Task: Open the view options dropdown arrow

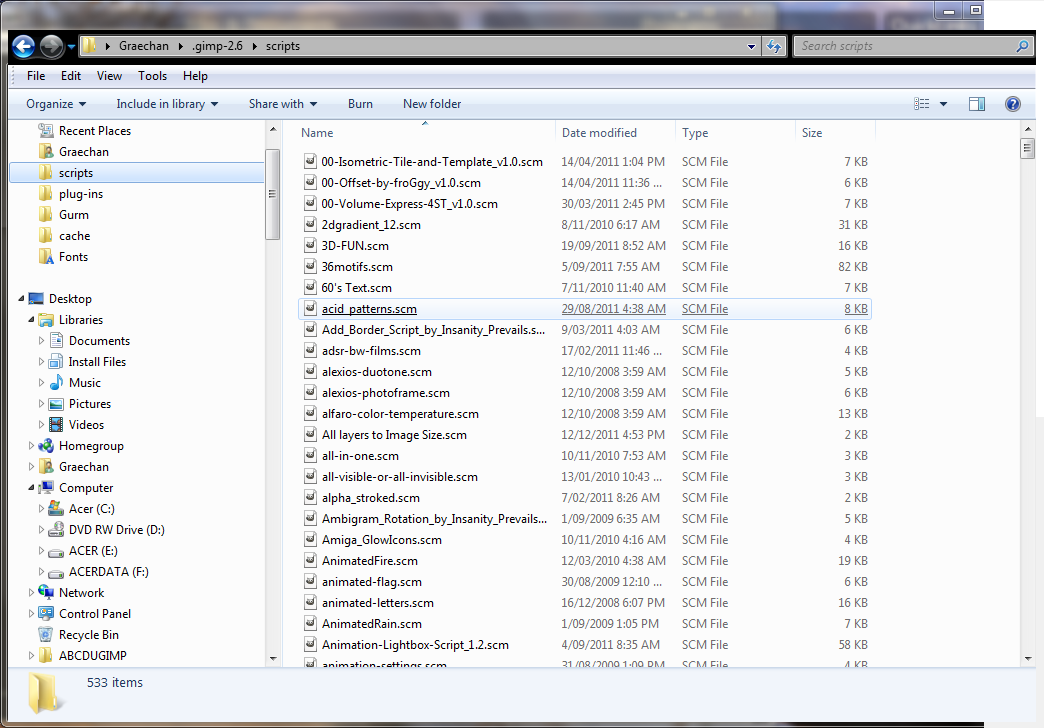Action: click(943, 104)
